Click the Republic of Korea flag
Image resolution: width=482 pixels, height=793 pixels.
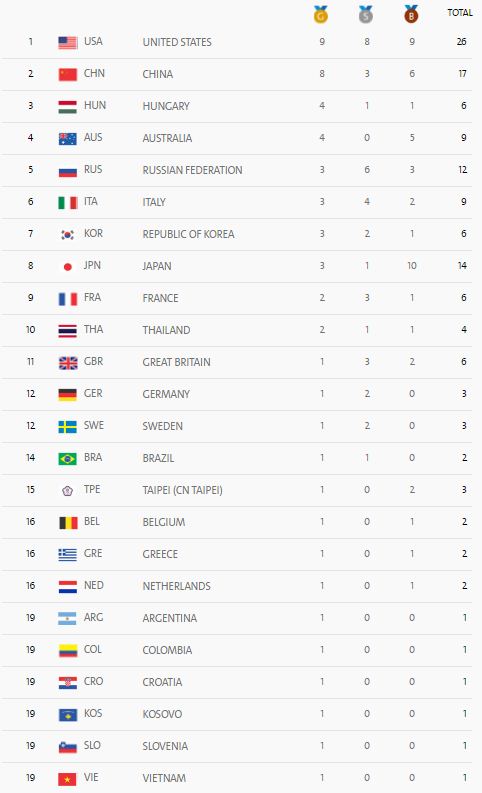tap(68, 234)
